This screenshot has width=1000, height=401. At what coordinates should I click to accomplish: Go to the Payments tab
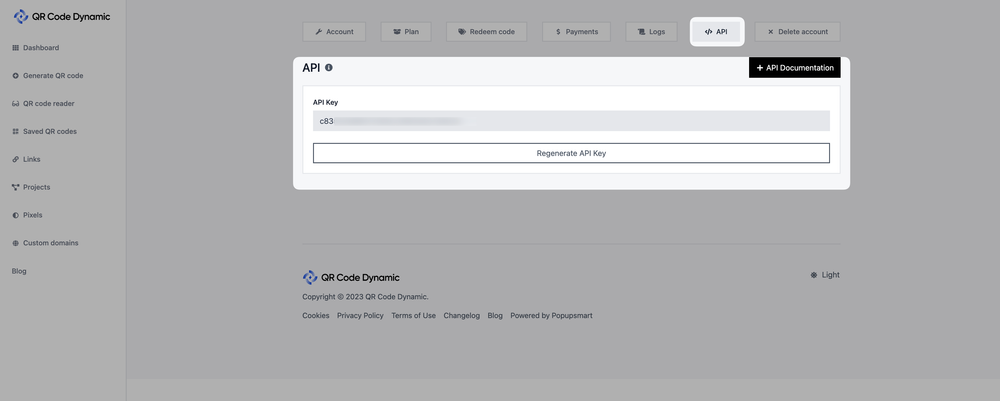[576, 32]
